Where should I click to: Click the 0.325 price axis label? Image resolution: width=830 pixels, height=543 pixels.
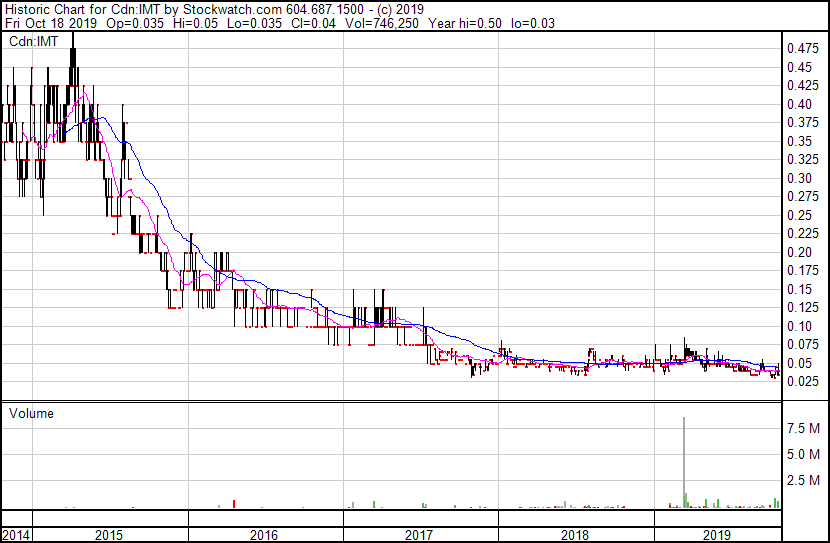coord(803,159)
